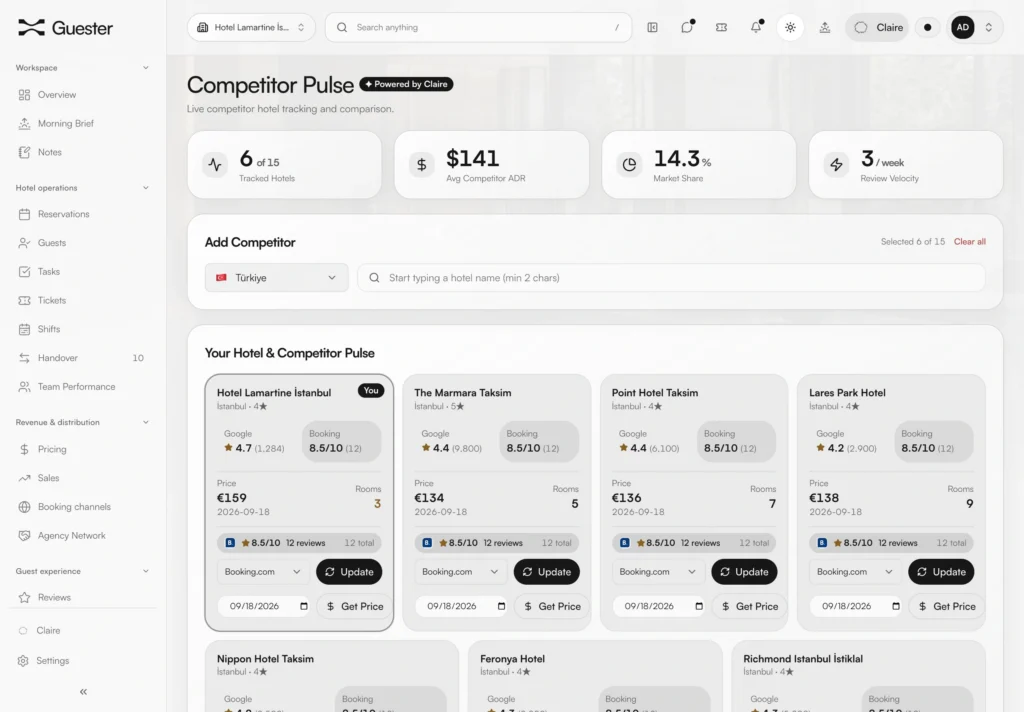Image resolution: width=1024 pixels, height=712 pixels.
Task: Click the date field on Point Hotel Taksim card
Action: point(660,607)
